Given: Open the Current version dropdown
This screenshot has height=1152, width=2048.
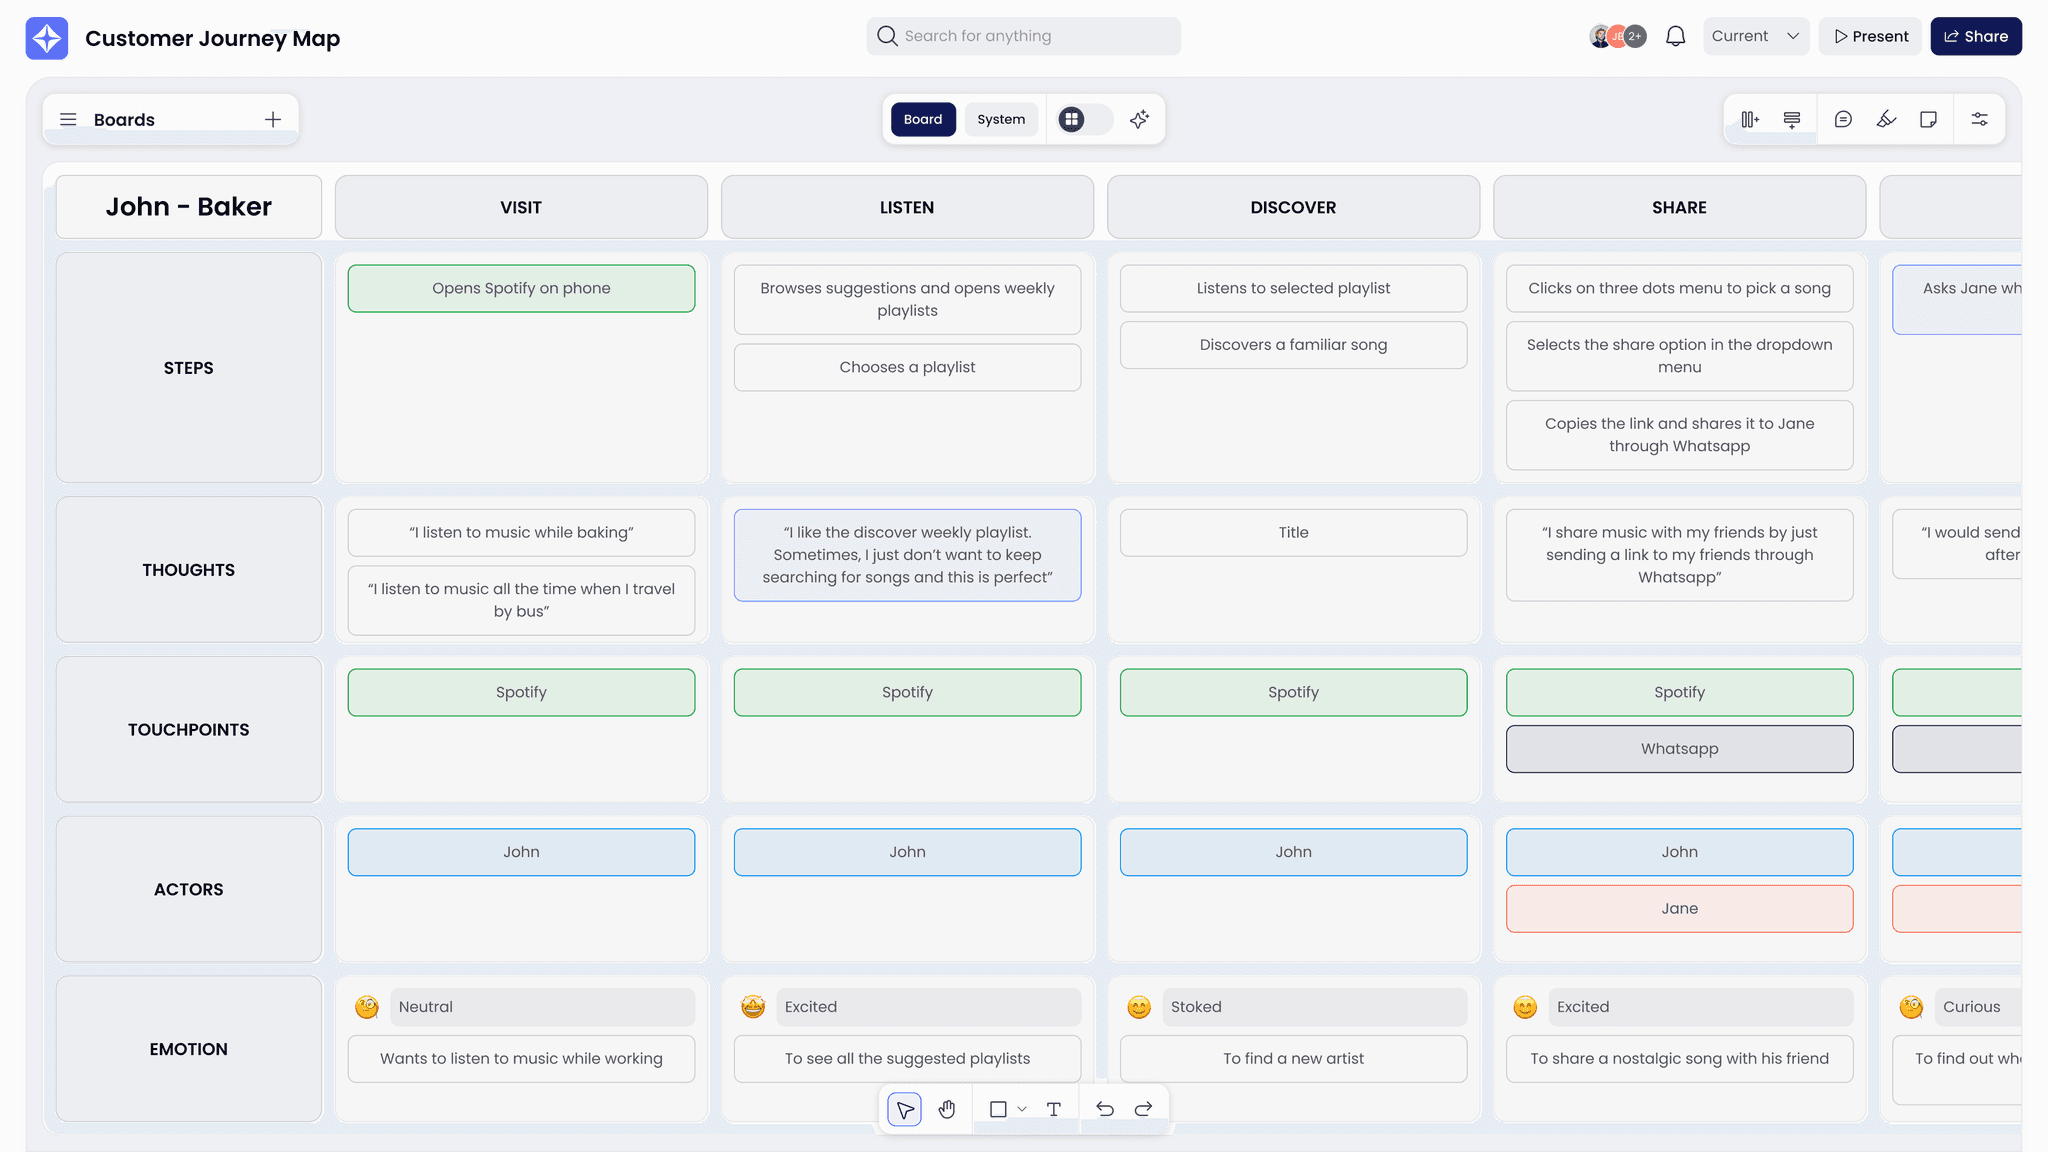Looking at the screenshot, I should coord(1756,35).
